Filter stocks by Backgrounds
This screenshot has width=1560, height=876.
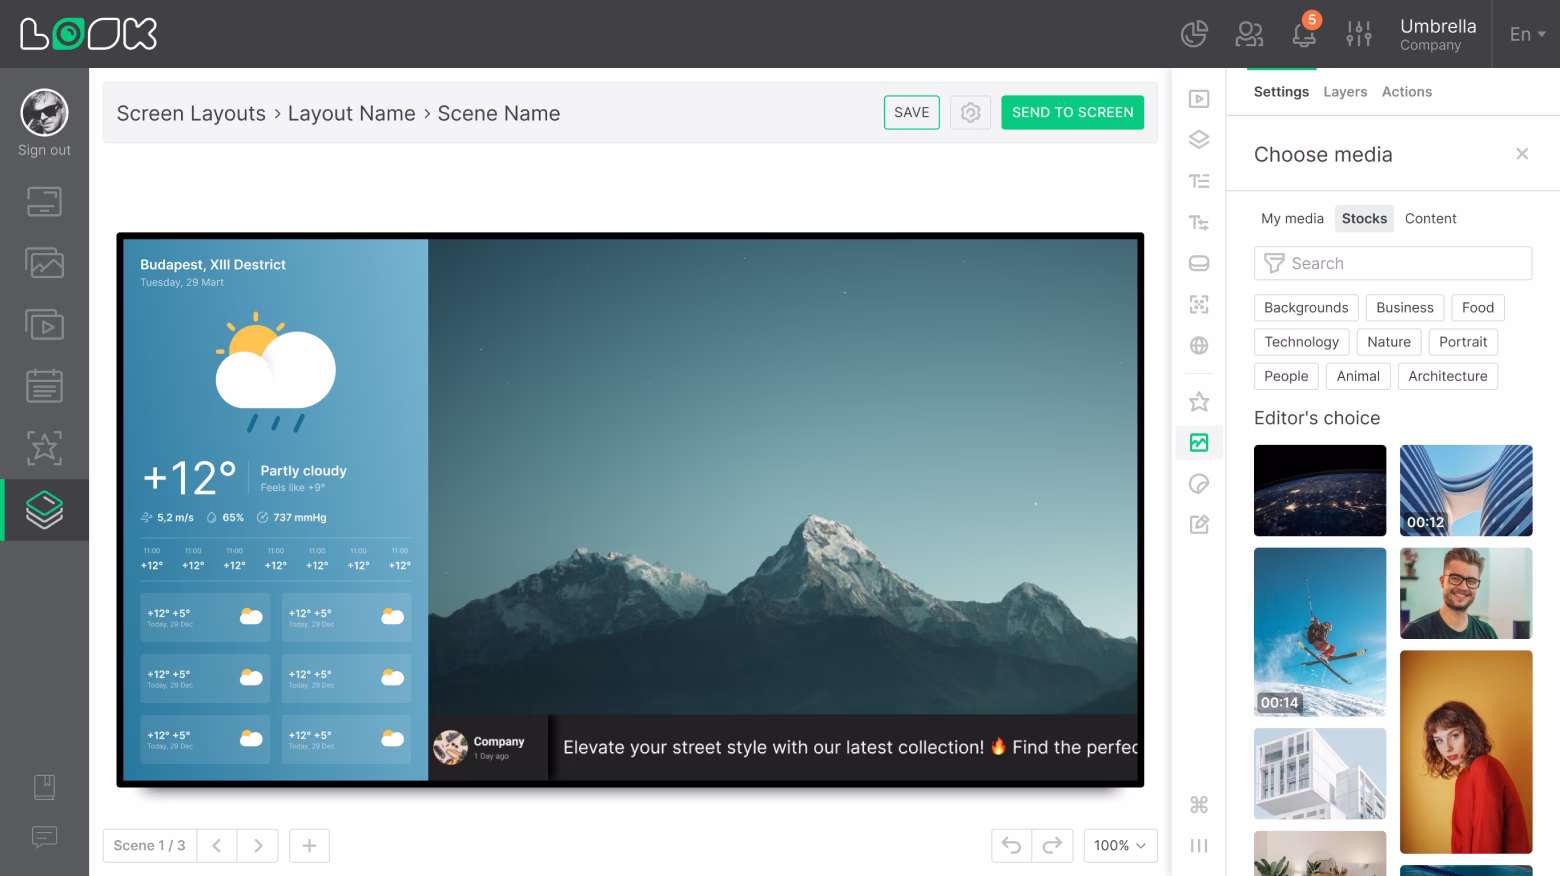(x=1305, y=308)
